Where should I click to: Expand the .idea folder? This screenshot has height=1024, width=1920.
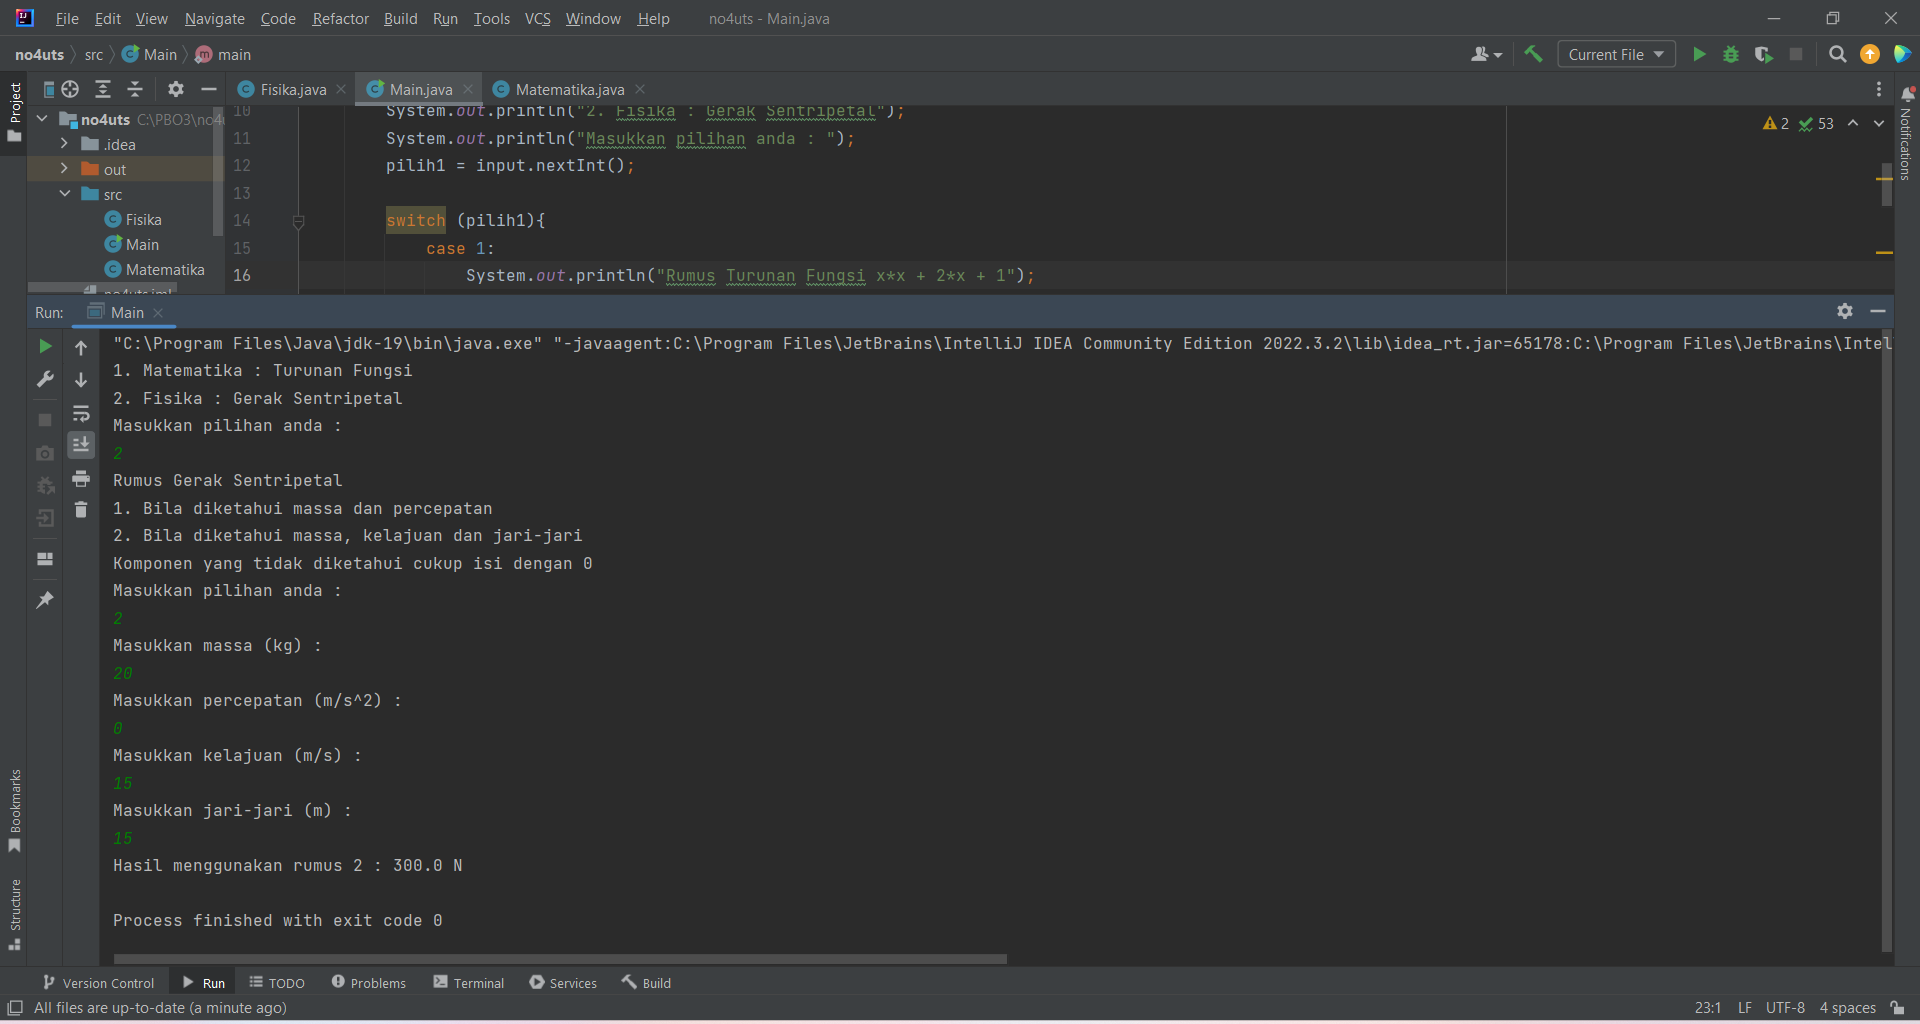[x=64, y=143]
